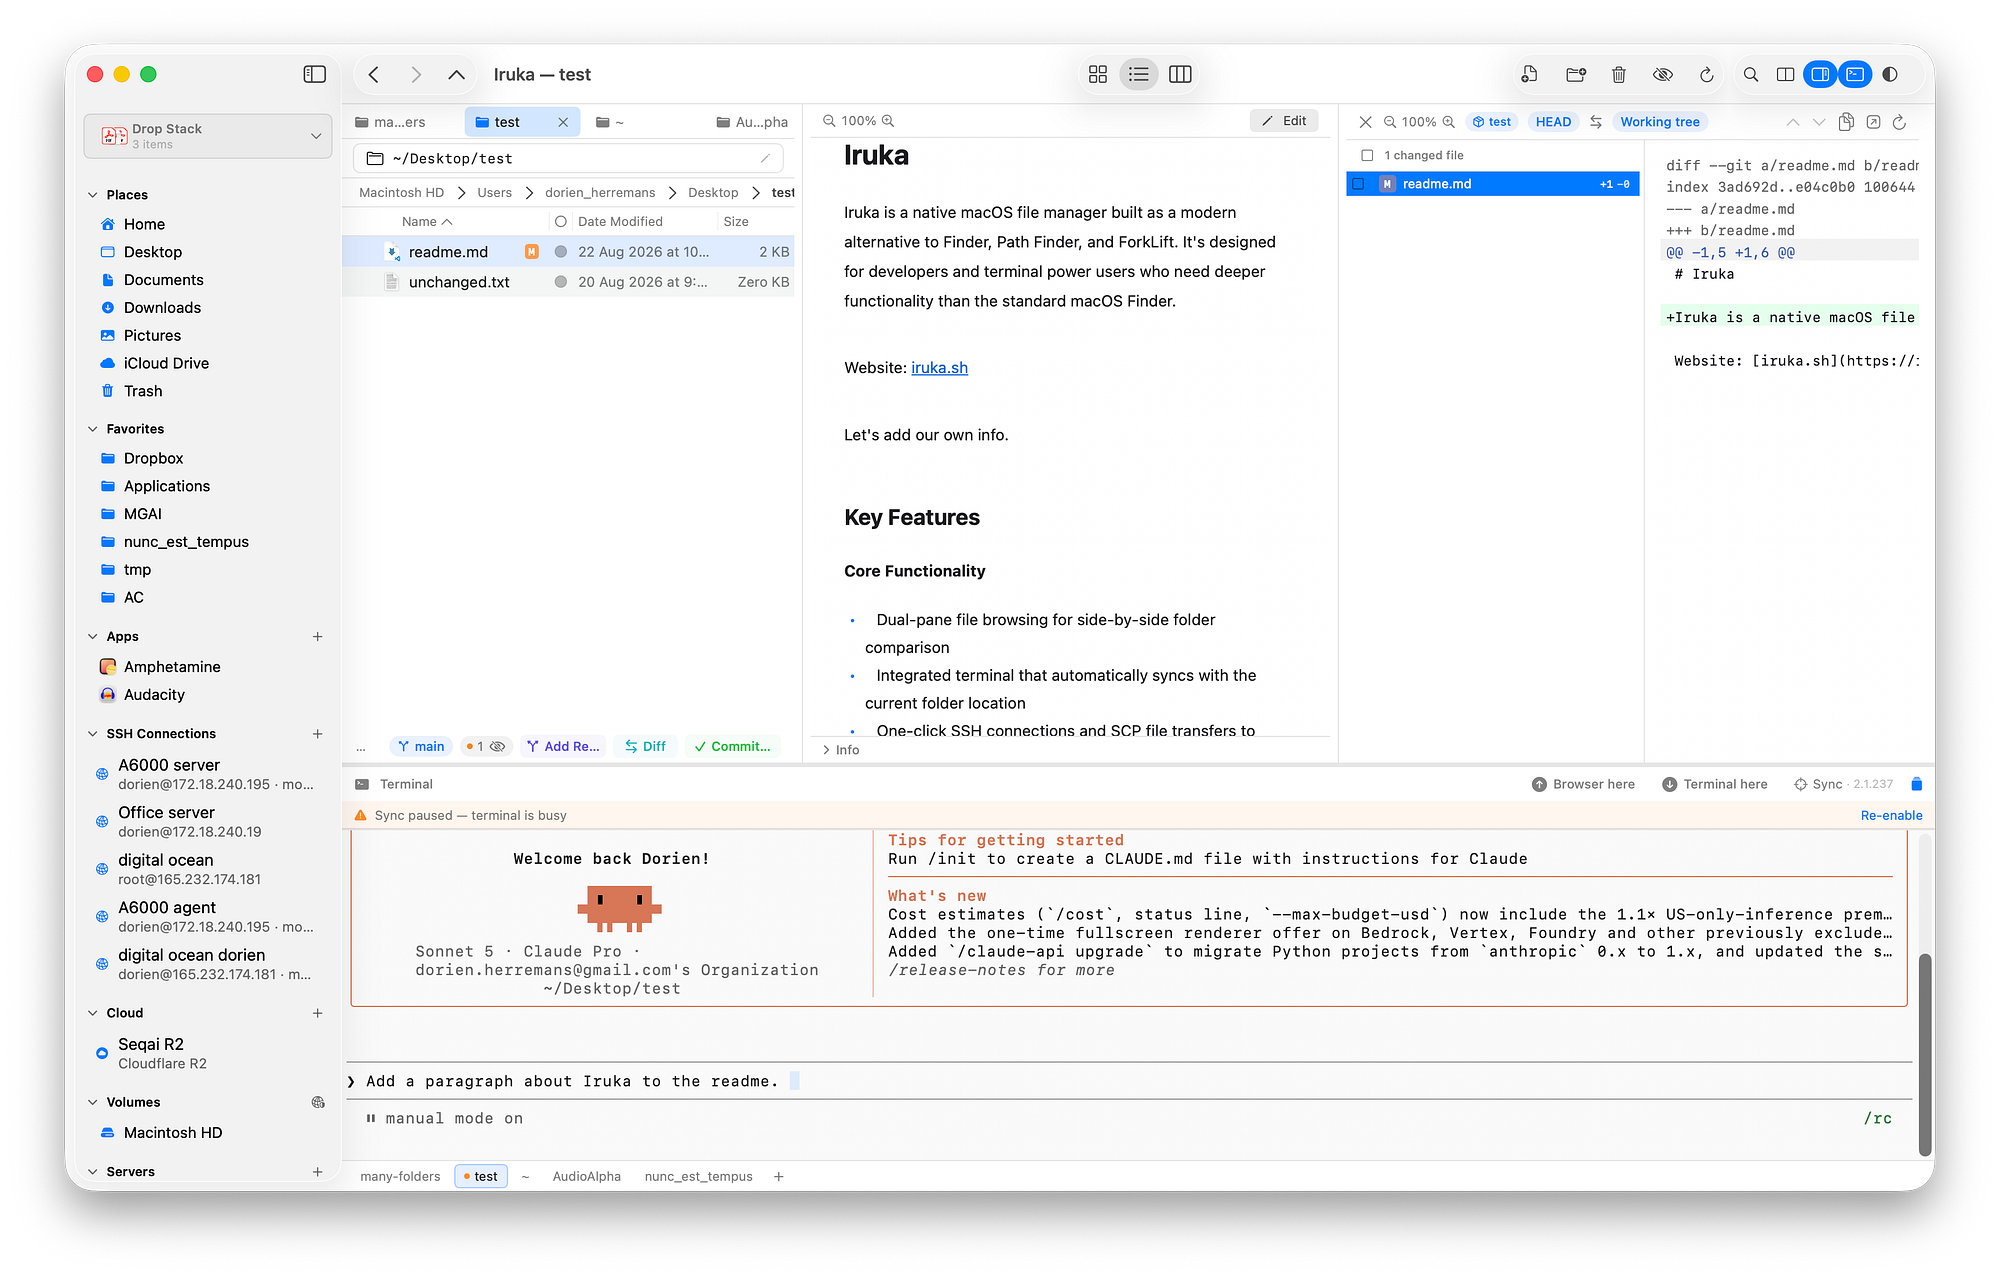This screenshot has width=2000, height=1277.
Task: Switch to the ma...ers folder tab
Action: pyautogui.click(x=390, y=122)
